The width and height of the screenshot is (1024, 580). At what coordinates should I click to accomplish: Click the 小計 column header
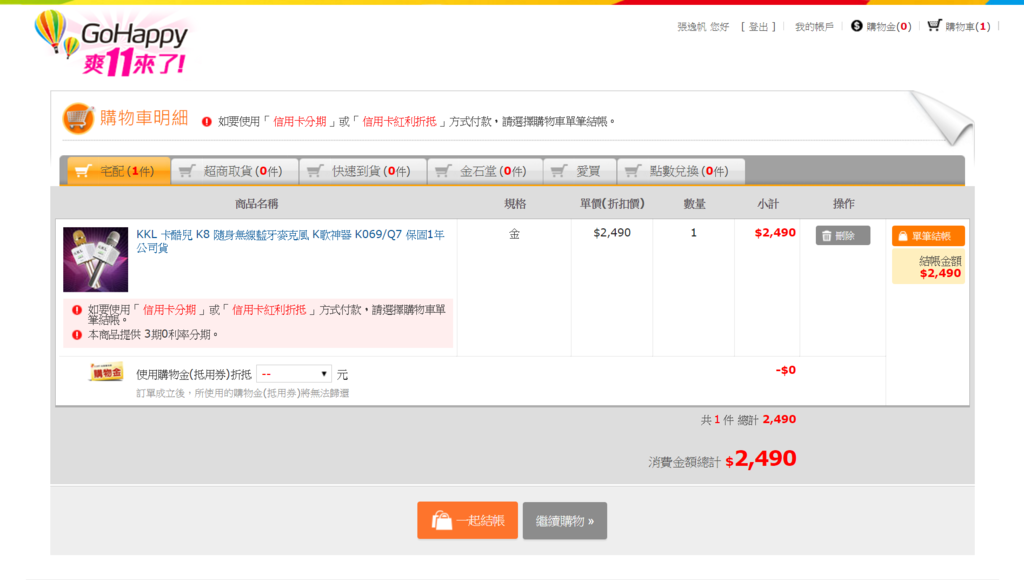point(768,204)
